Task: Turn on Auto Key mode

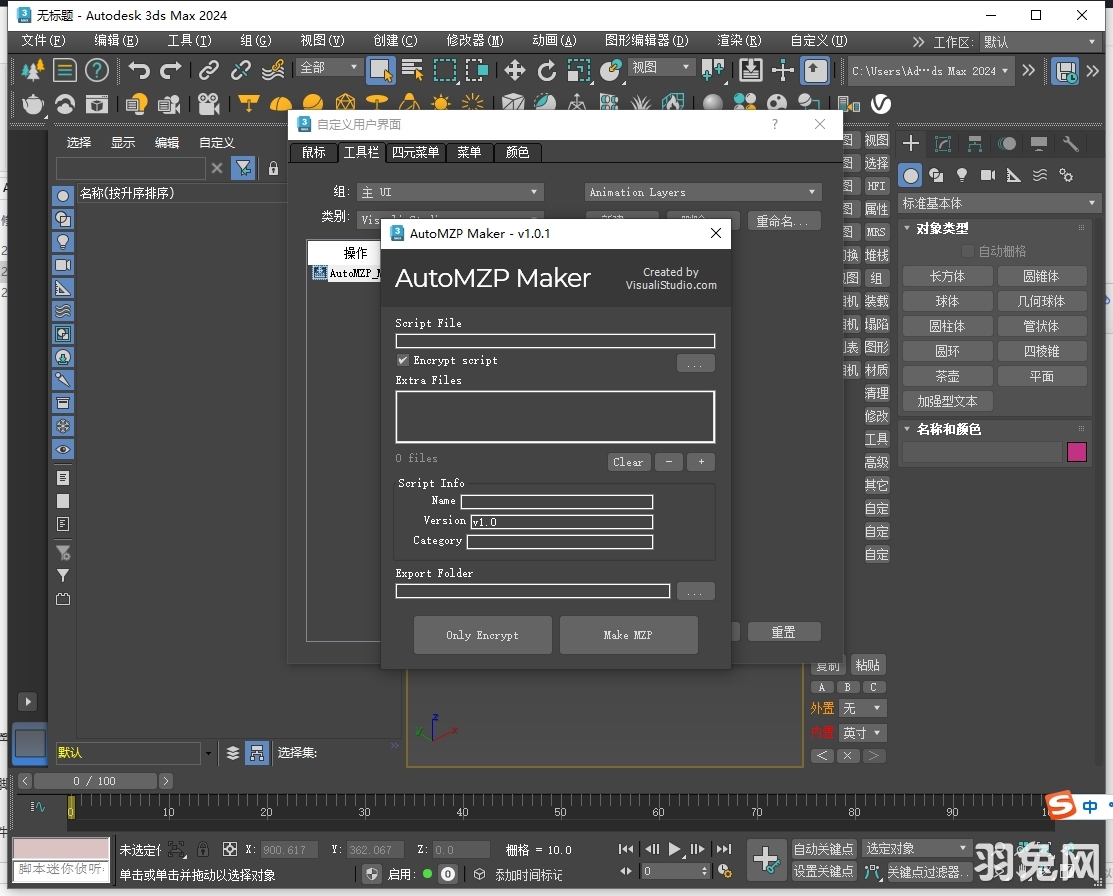Action: coord(823,847)
